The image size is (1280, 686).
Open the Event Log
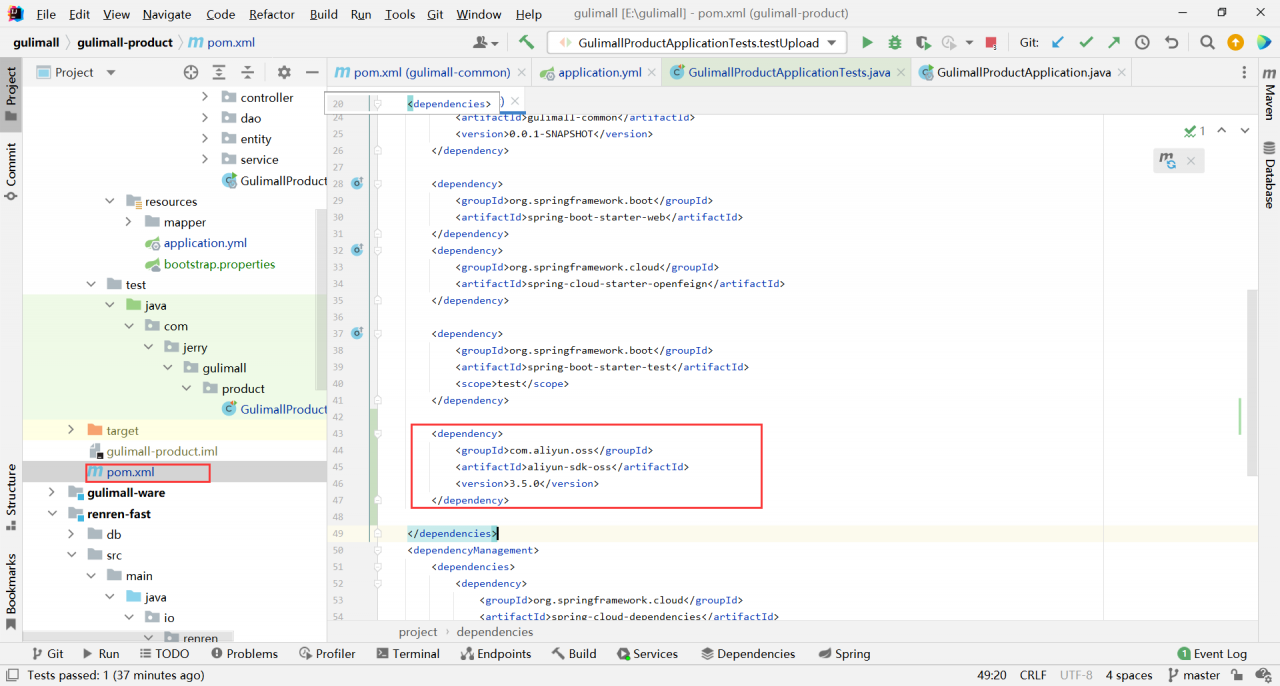[x=1212, y=653]
